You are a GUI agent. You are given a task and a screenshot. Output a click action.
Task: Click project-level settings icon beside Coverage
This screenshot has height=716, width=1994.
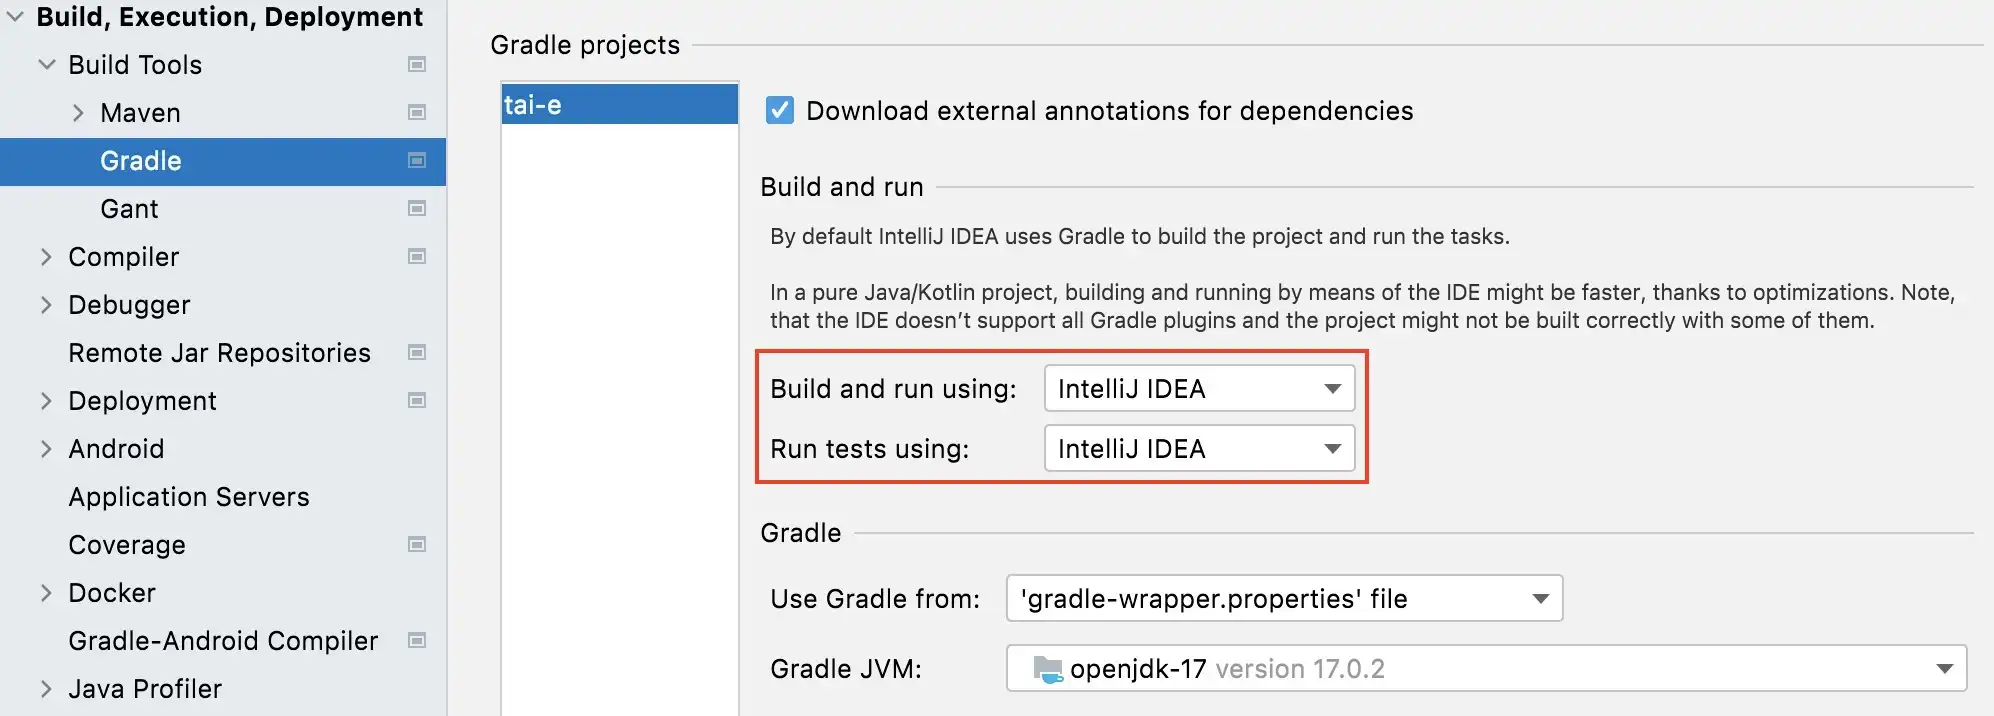(417, 545)
